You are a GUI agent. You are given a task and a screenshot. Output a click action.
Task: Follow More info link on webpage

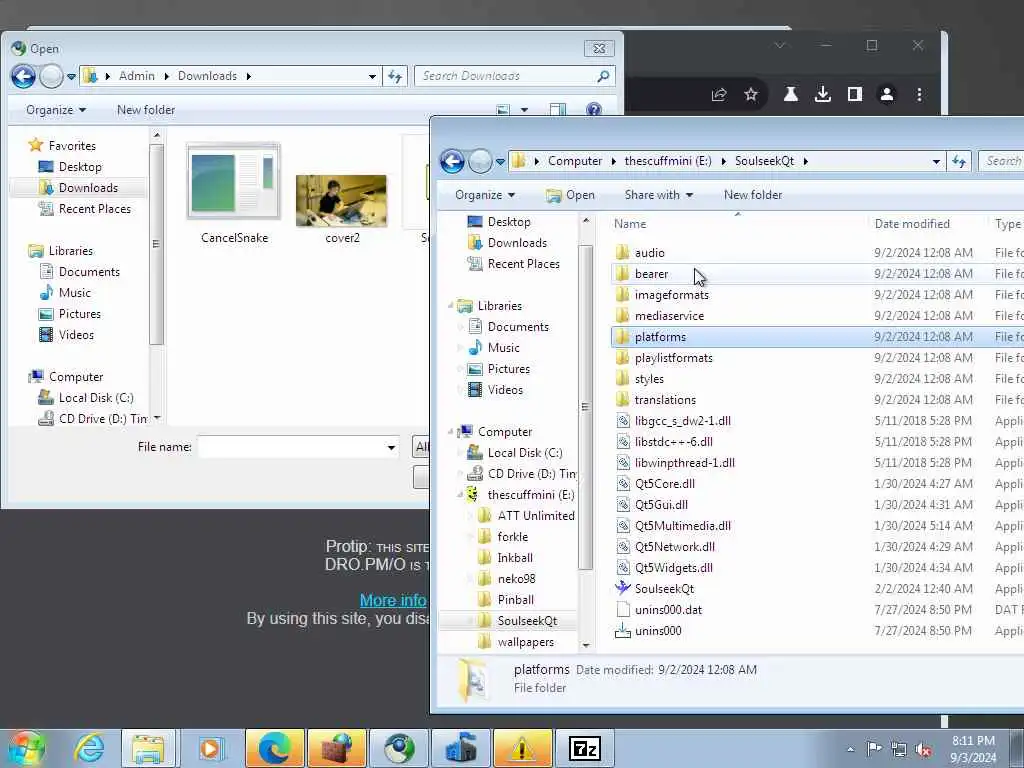tap(392, 600)
